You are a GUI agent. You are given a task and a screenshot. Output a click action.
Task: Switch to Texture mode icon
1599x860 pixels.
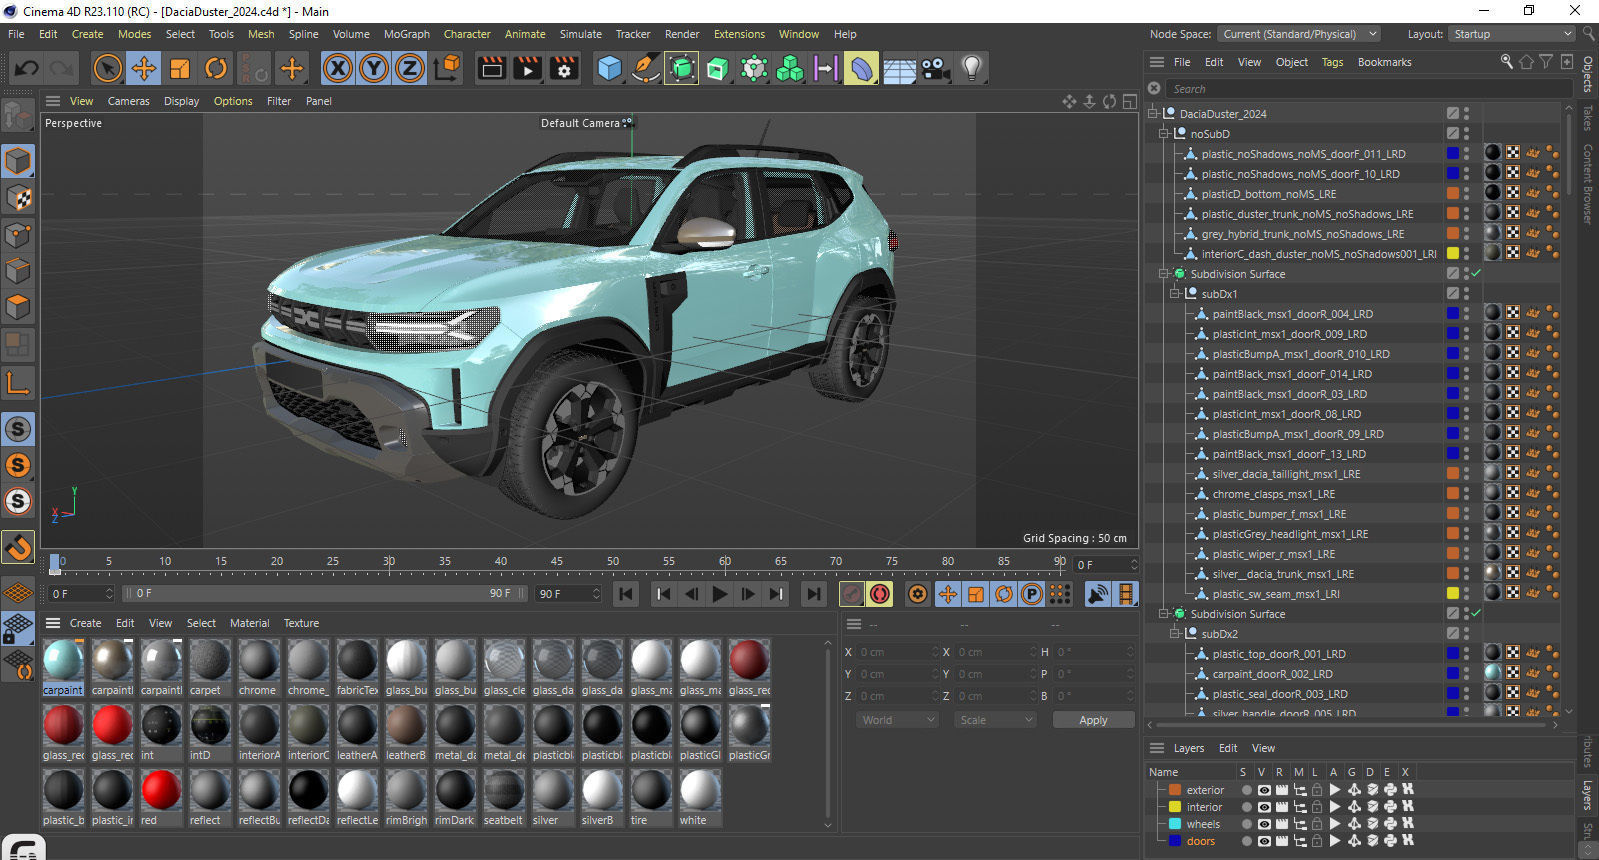(18, 198)
